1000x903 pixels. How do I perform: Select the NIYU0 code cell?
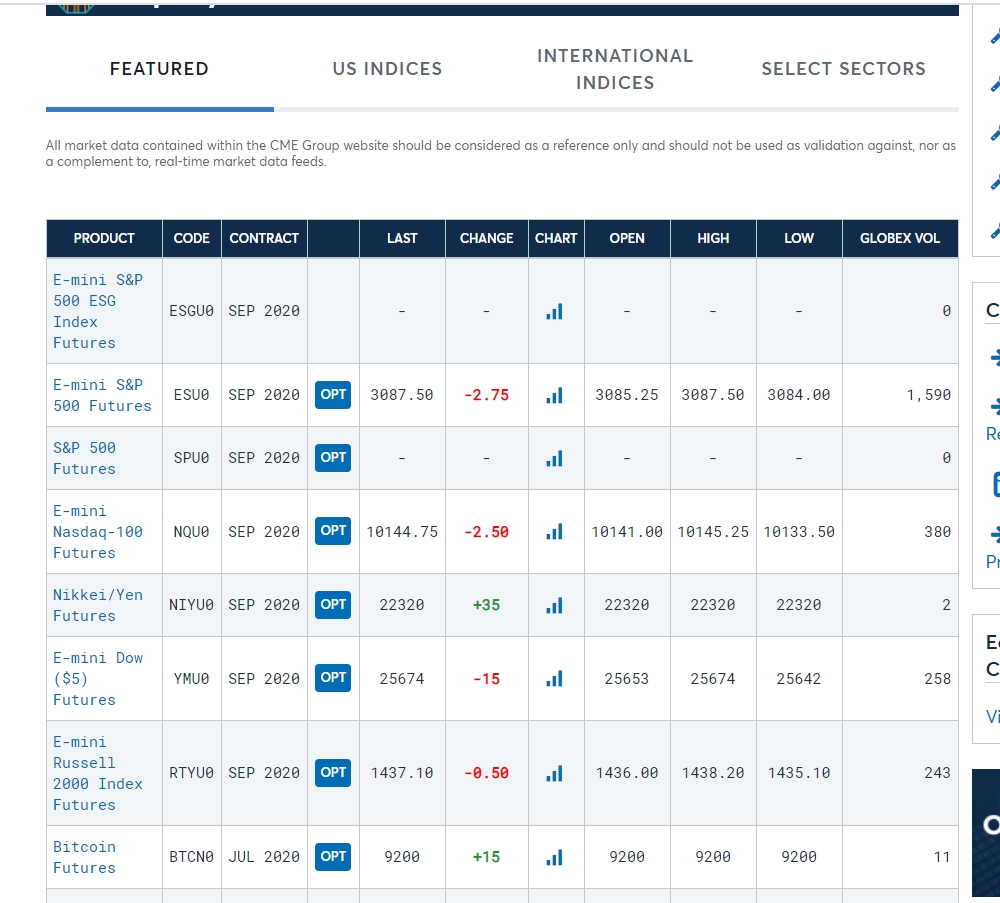191,605
